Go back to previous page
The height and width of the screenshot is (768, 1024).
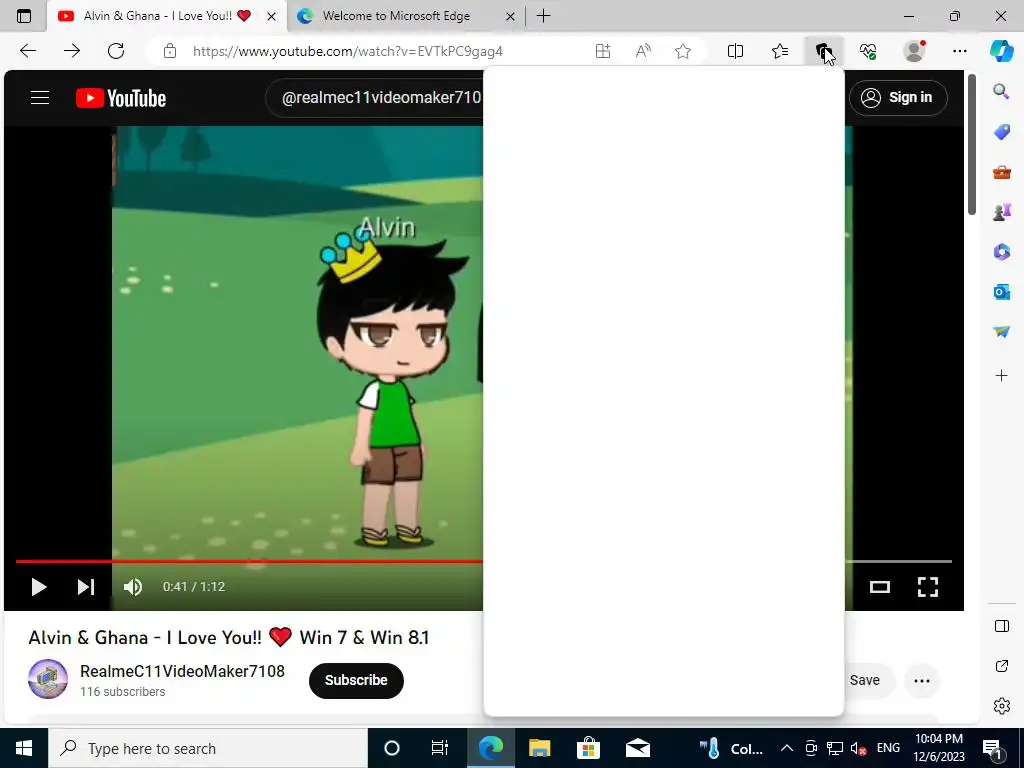click(x=28, y=51)
